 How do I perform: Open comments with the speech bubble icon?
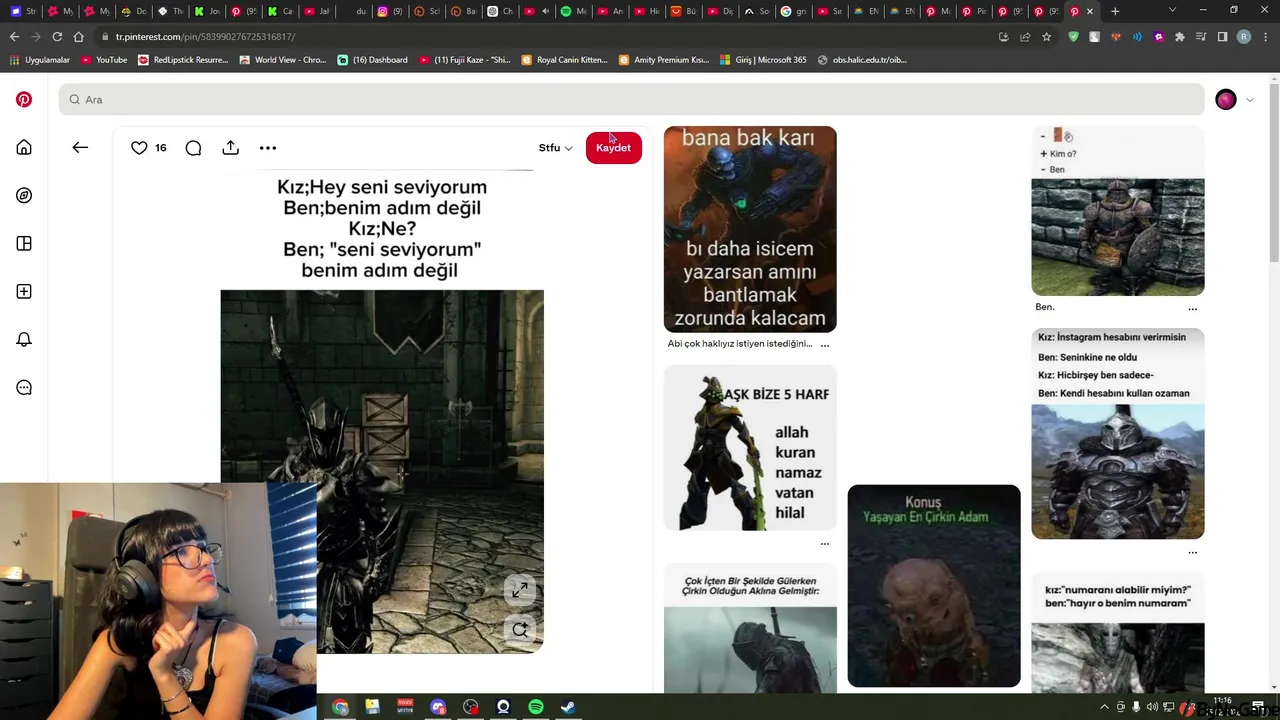(193, 148)
